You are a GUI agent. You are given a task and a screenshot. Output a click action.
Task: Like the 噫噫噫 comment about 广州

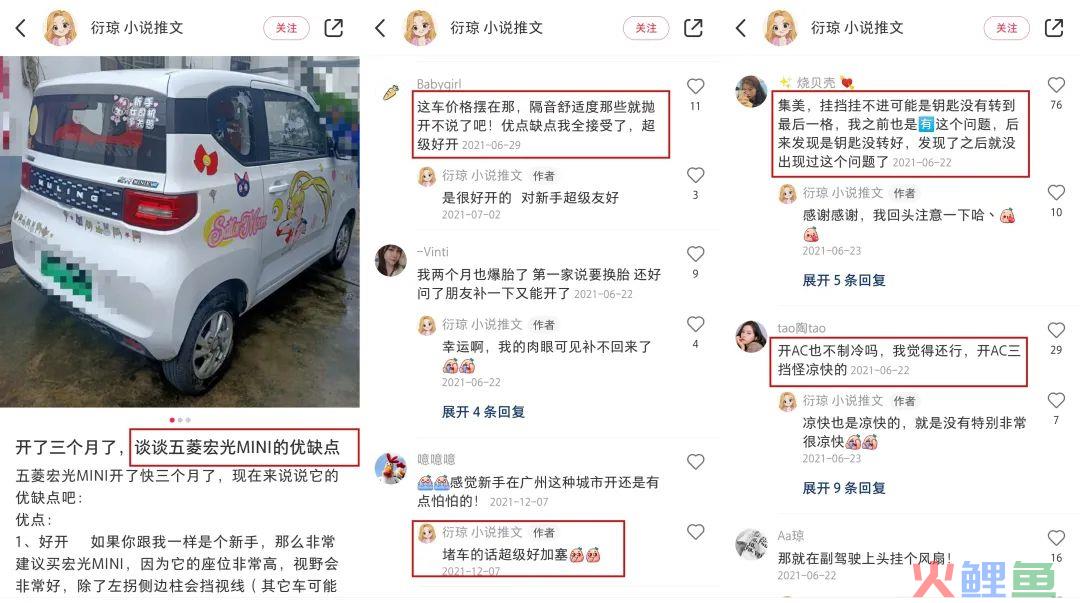(696, 462)
